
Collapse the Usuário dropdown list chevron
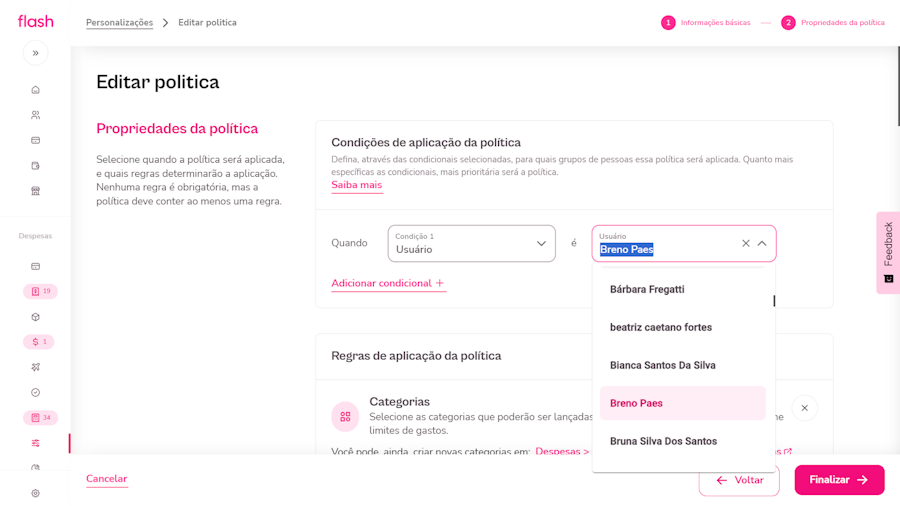(x=762, y=243)
